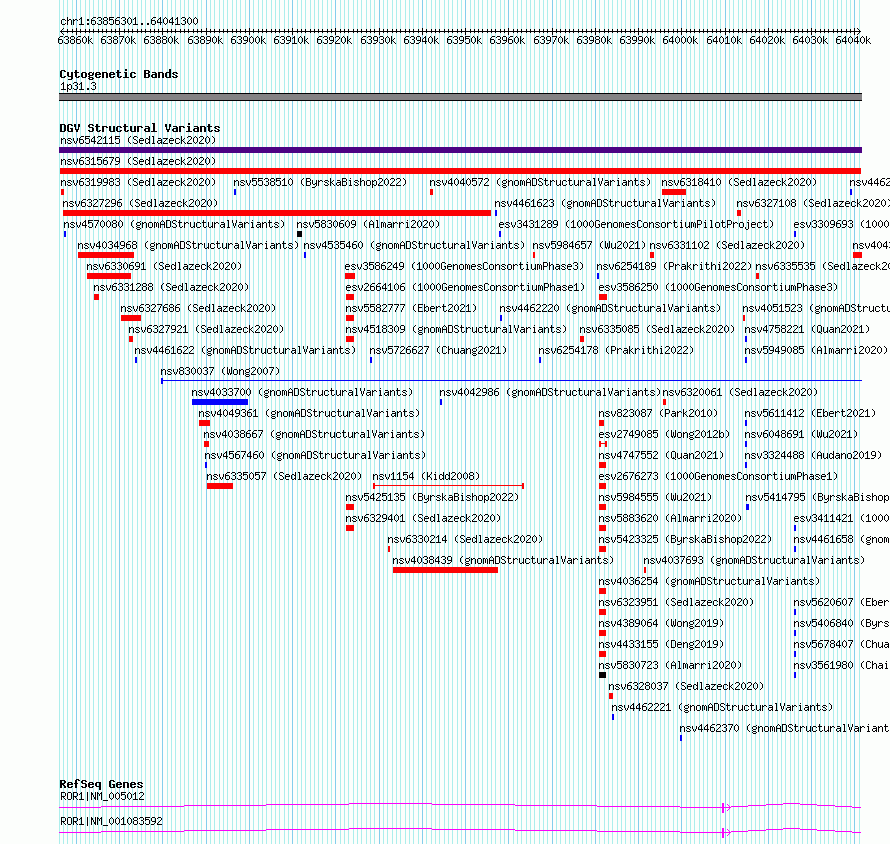This screenshot has width=890, height=844.
Task: Click the nsv823087 (Park2010) label
Action: [658, 413]
